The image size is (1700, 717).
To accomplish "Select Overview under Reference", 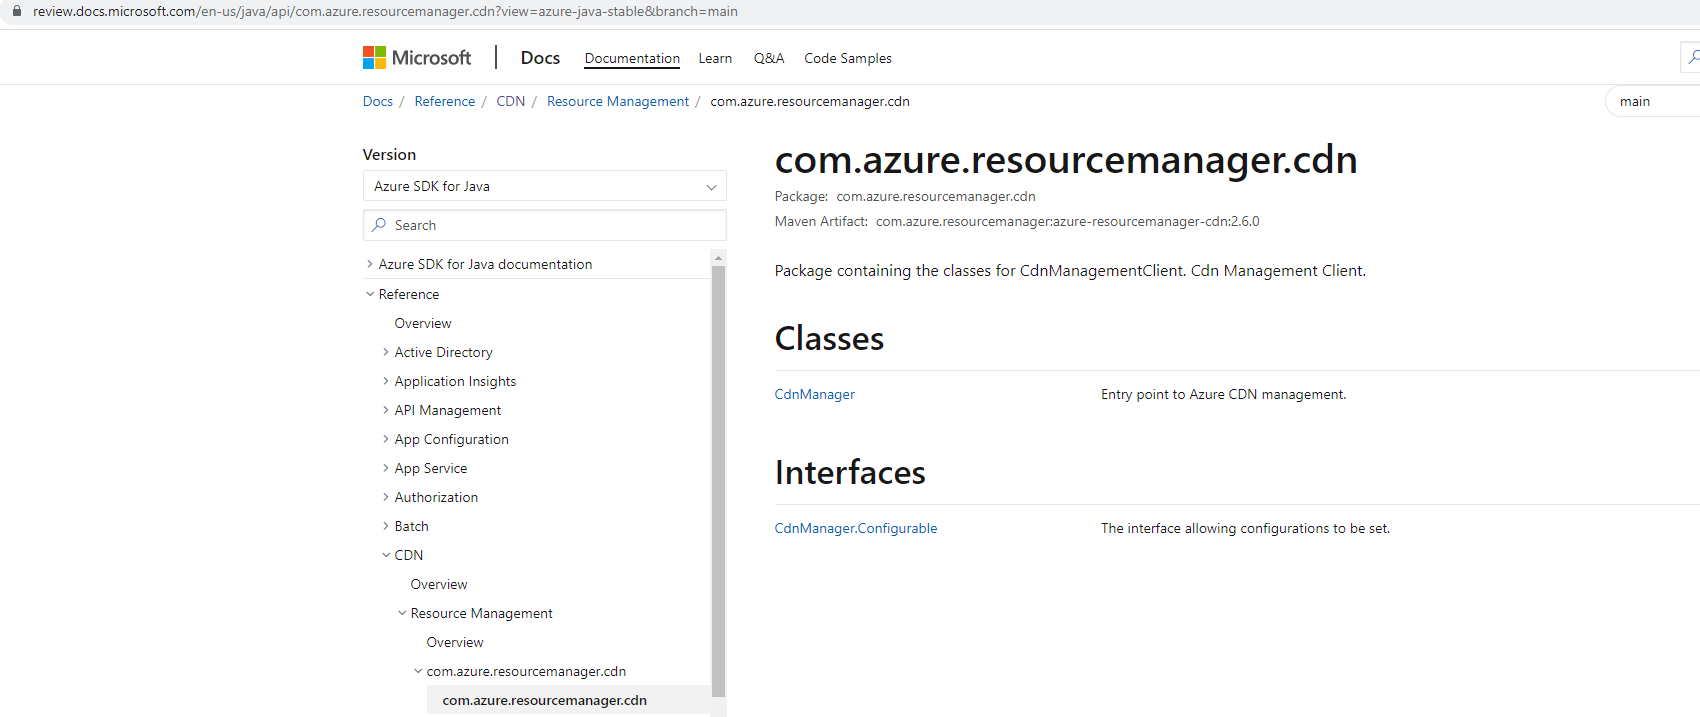I will point(423,323).
